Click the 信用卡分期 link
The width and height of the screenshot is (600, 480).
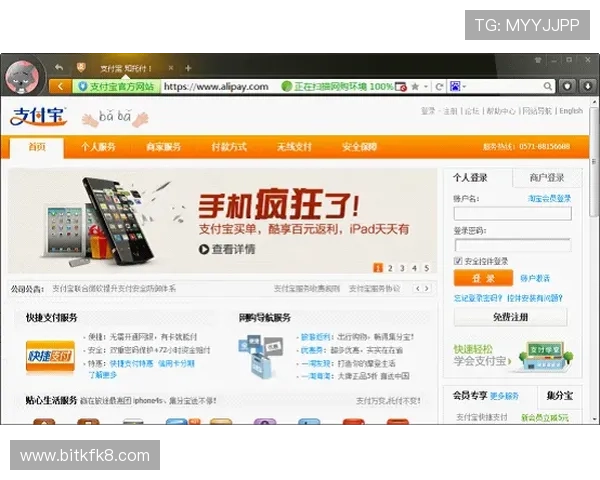pos(176,363)
